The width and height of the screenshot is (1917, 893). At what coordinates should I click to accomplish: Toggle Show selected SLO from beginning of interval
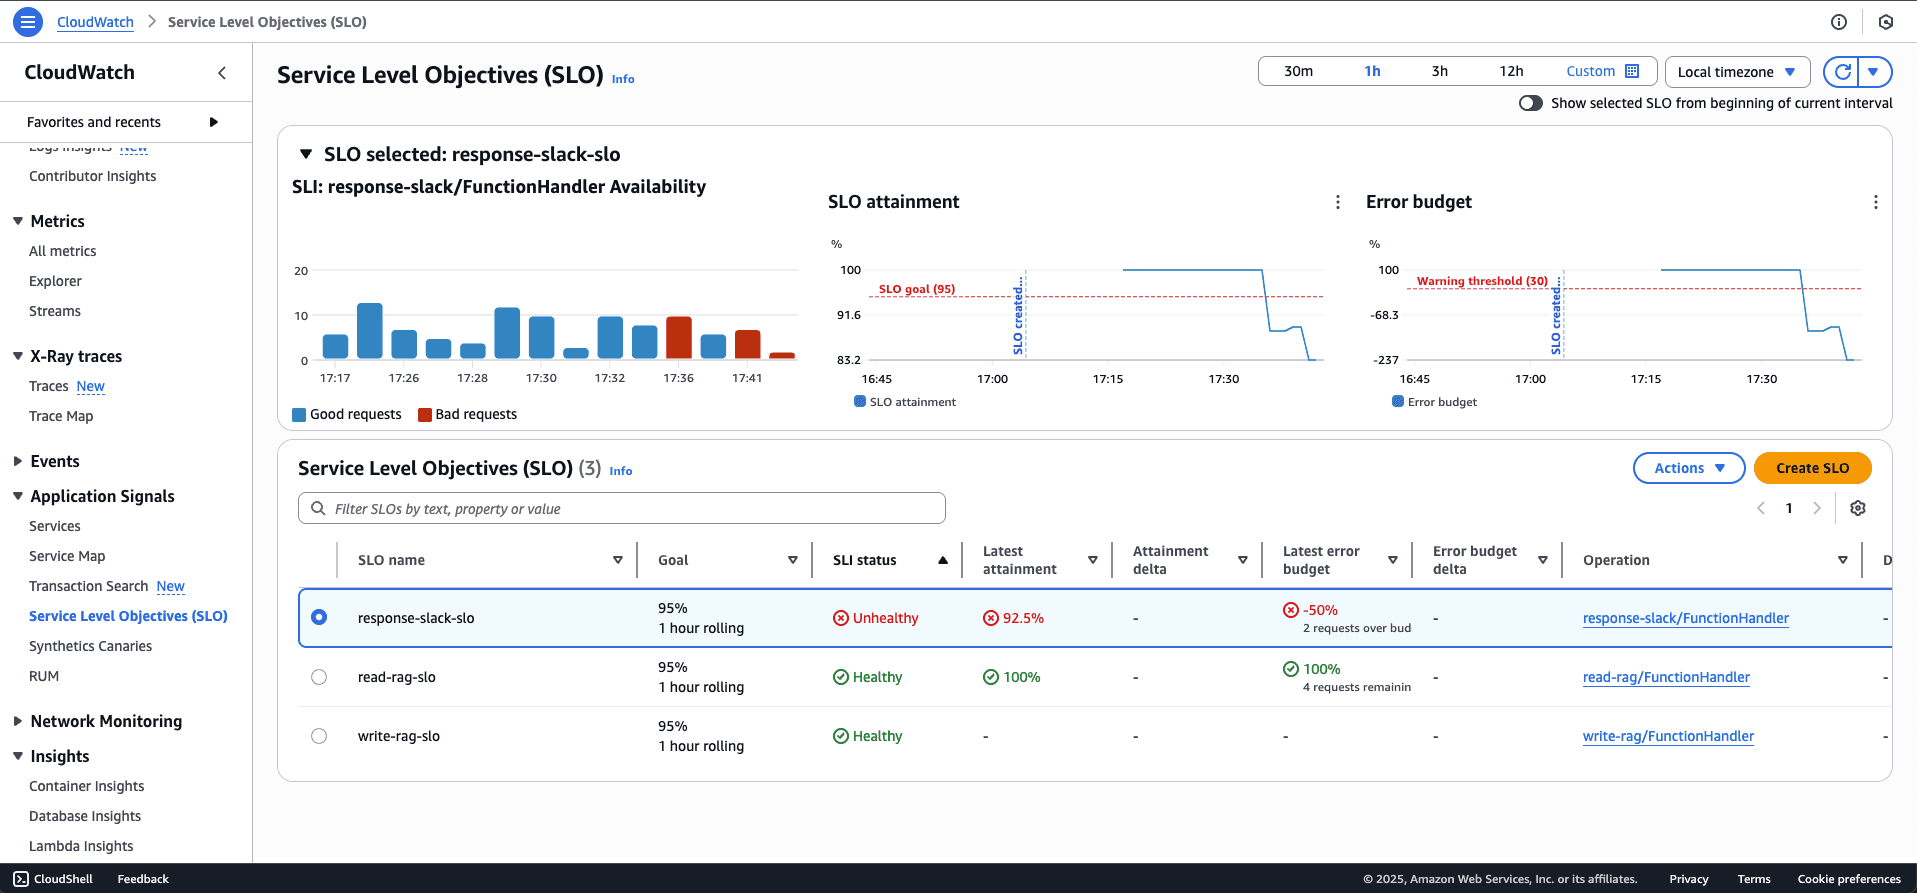pos(1530,103)
